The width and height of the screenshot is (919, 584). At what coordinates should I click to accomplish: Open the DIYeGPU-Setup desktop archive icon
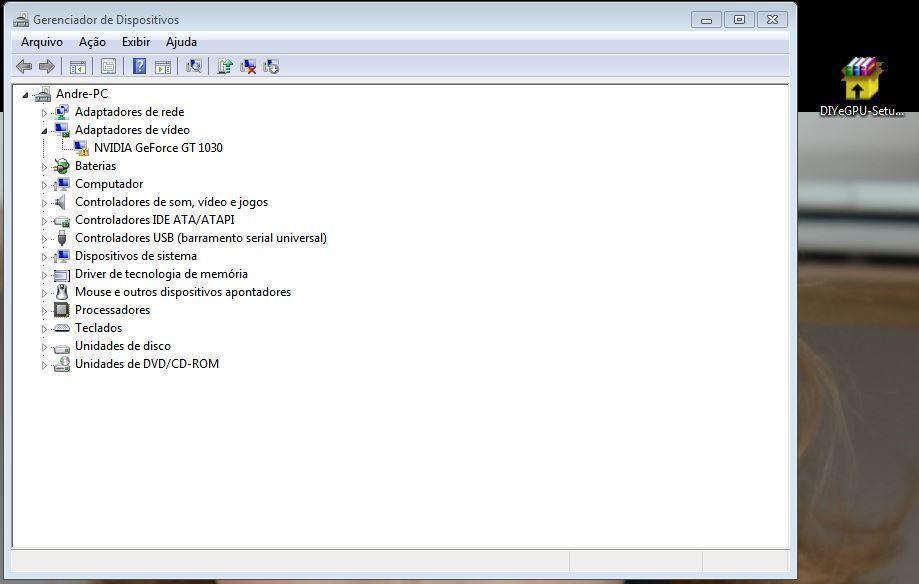[862, 78]
